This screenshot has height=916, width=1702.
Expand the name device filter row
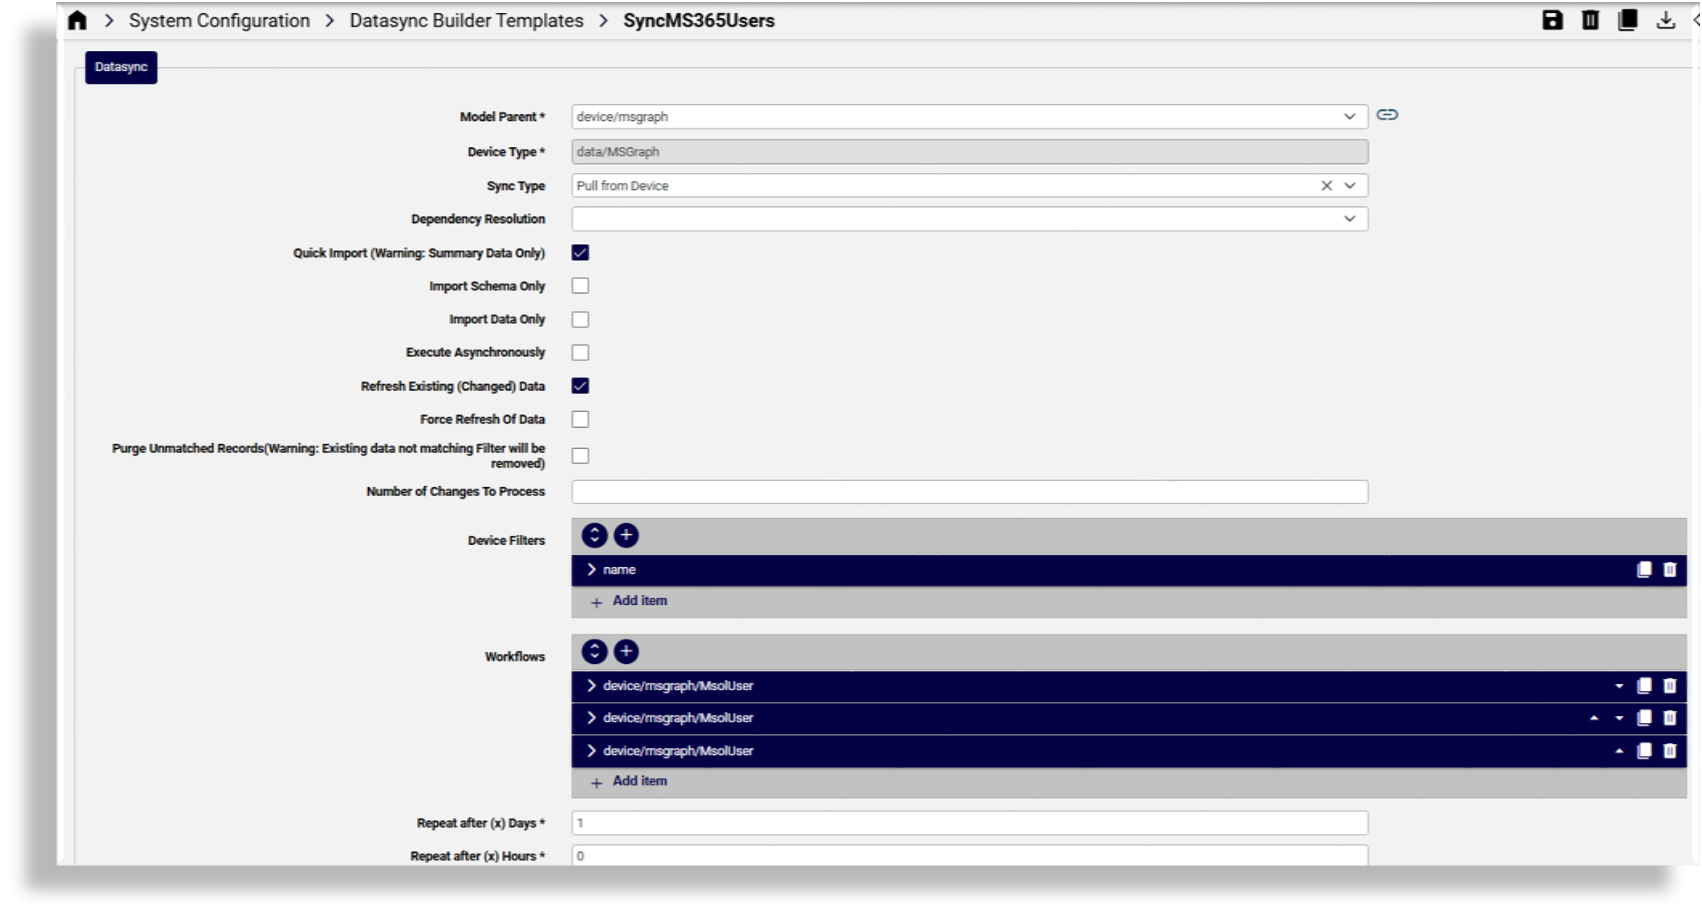coord(589,569)
